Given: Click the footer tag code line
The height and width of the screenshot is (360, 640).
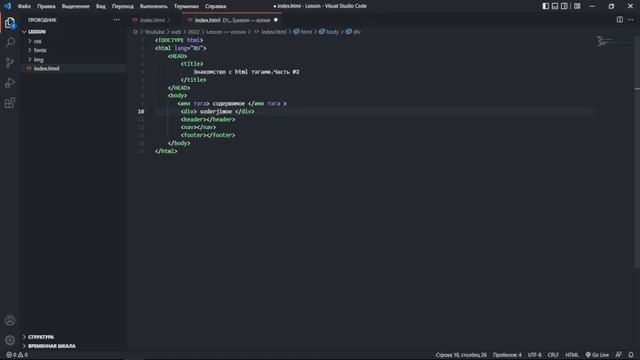Looking at the screenshot, I should pos(208,135).
